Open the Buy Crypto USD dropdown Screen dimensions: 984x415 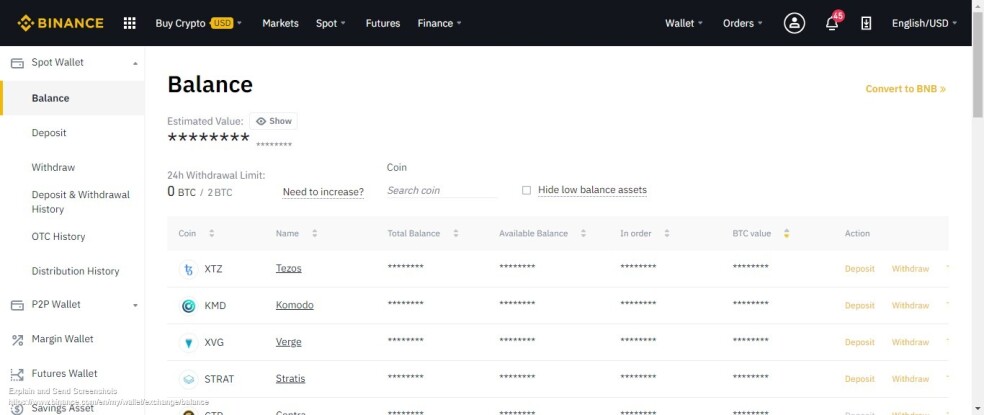tap(198, 23)
